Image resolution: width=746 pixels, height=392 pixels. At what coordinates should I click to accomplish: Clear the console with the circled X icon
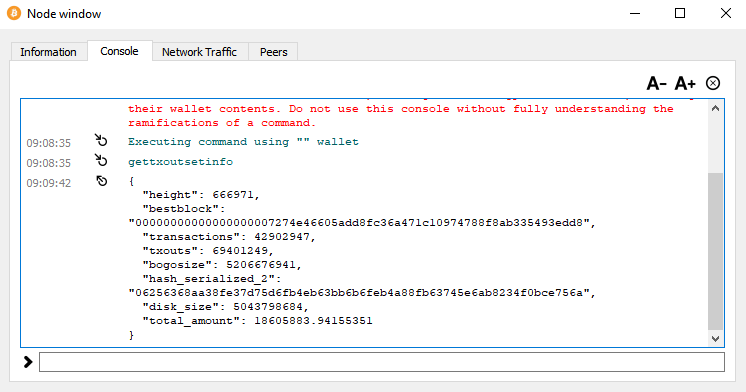713,83
